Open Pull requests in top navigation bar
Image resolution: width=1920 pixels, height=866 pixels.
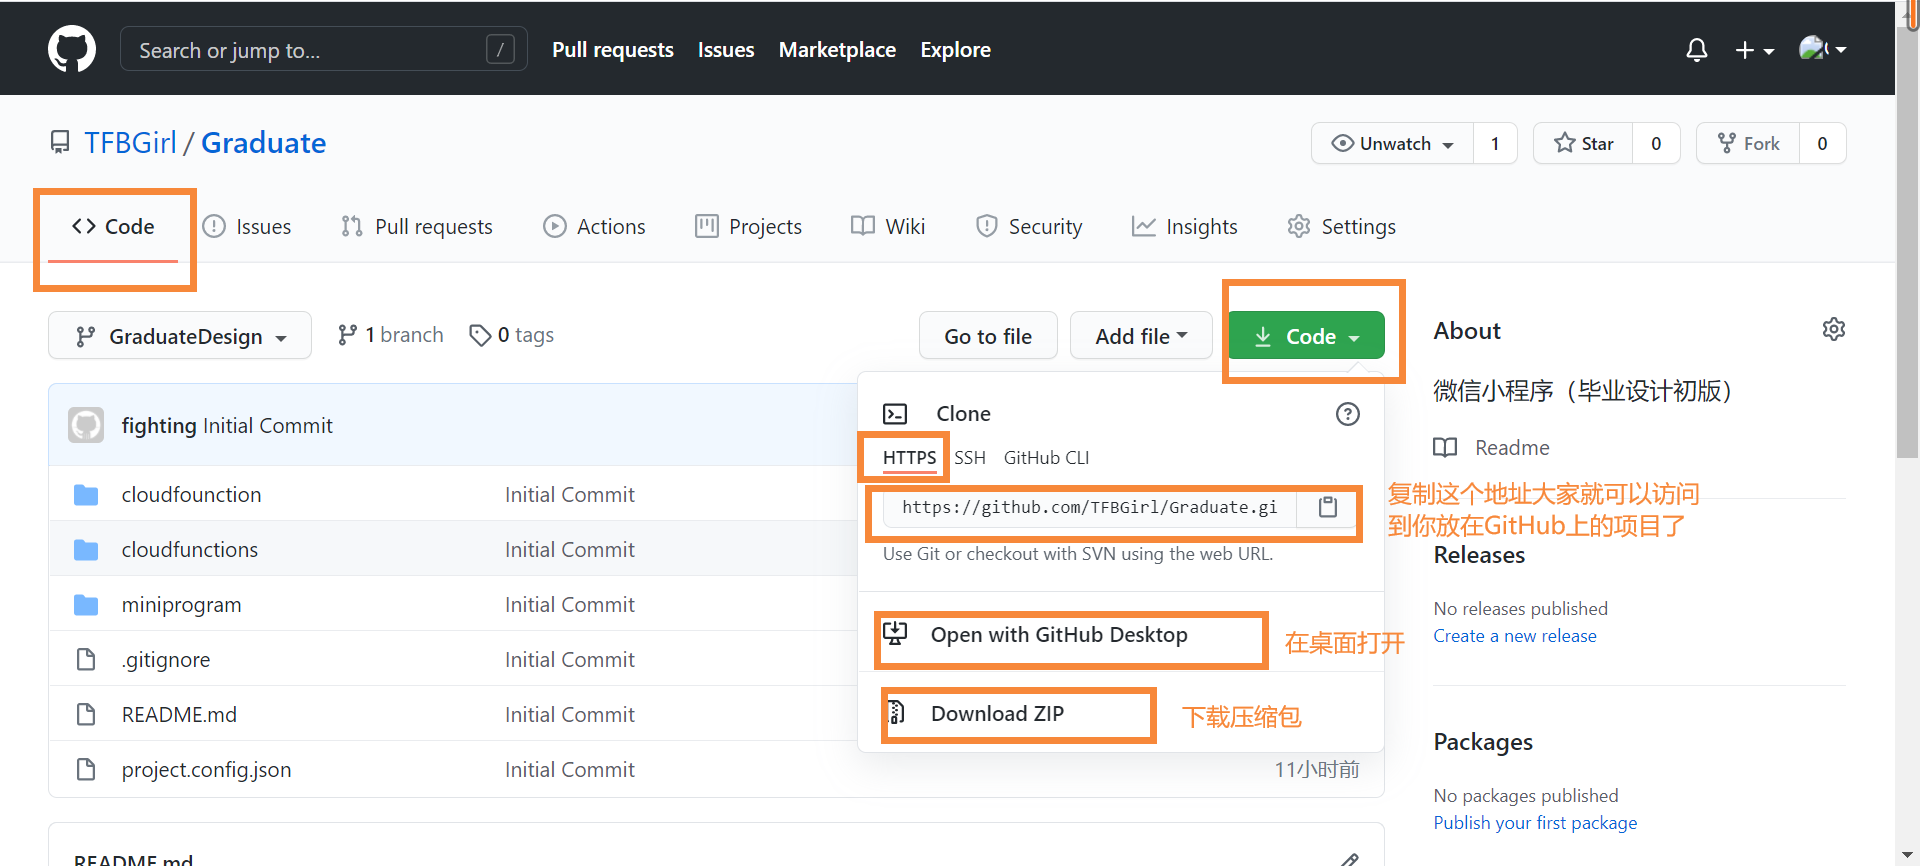tap(612, 49)
